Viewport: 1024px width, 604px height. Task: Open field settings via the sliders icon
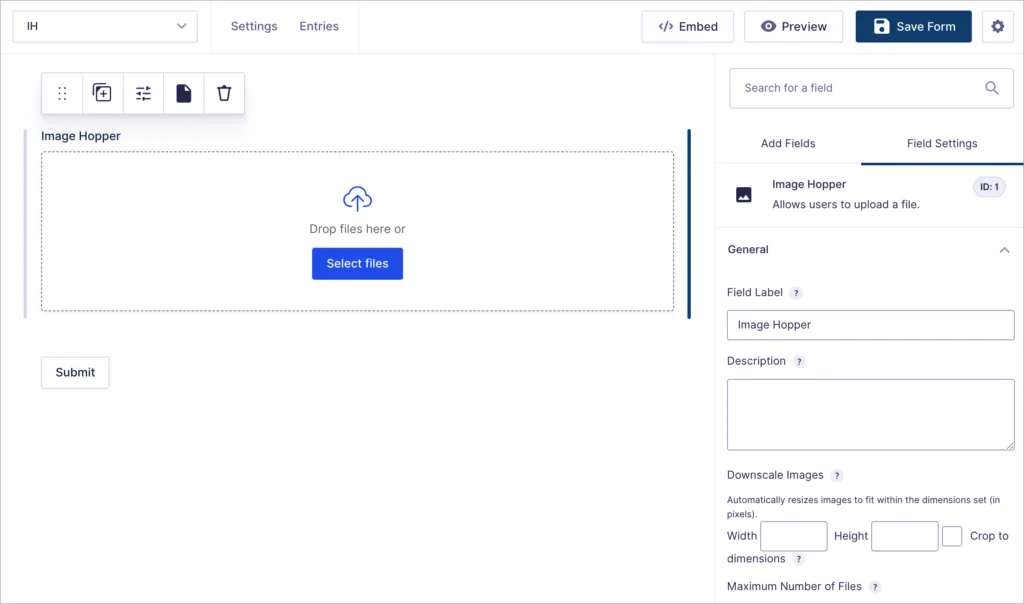[142, 92]
